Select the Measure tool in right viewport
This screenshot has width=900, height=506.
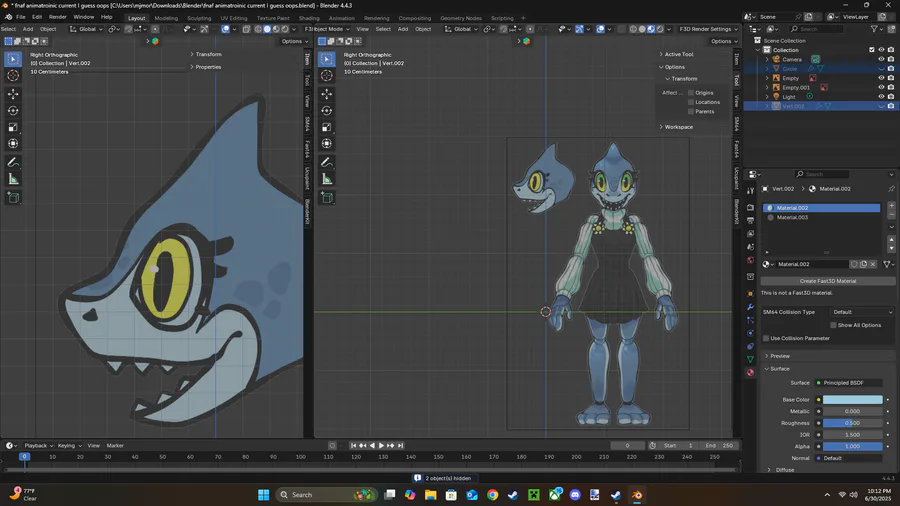click(327, 180)
